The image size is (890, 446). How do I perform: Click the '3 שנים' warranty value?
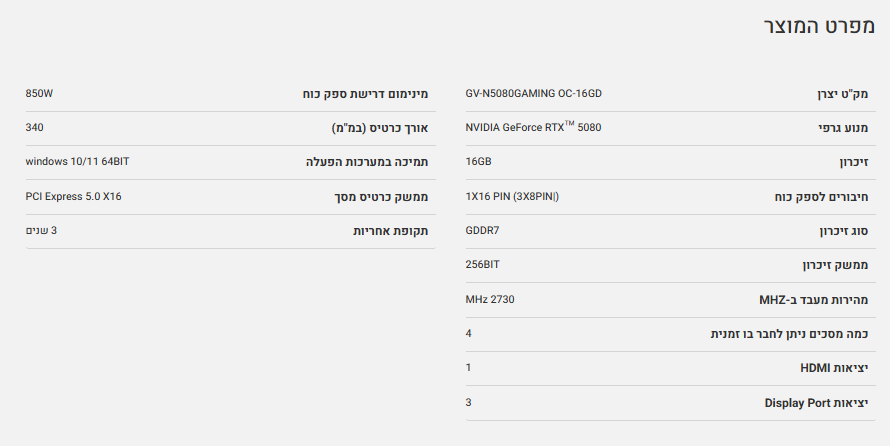tap(41, 230)
